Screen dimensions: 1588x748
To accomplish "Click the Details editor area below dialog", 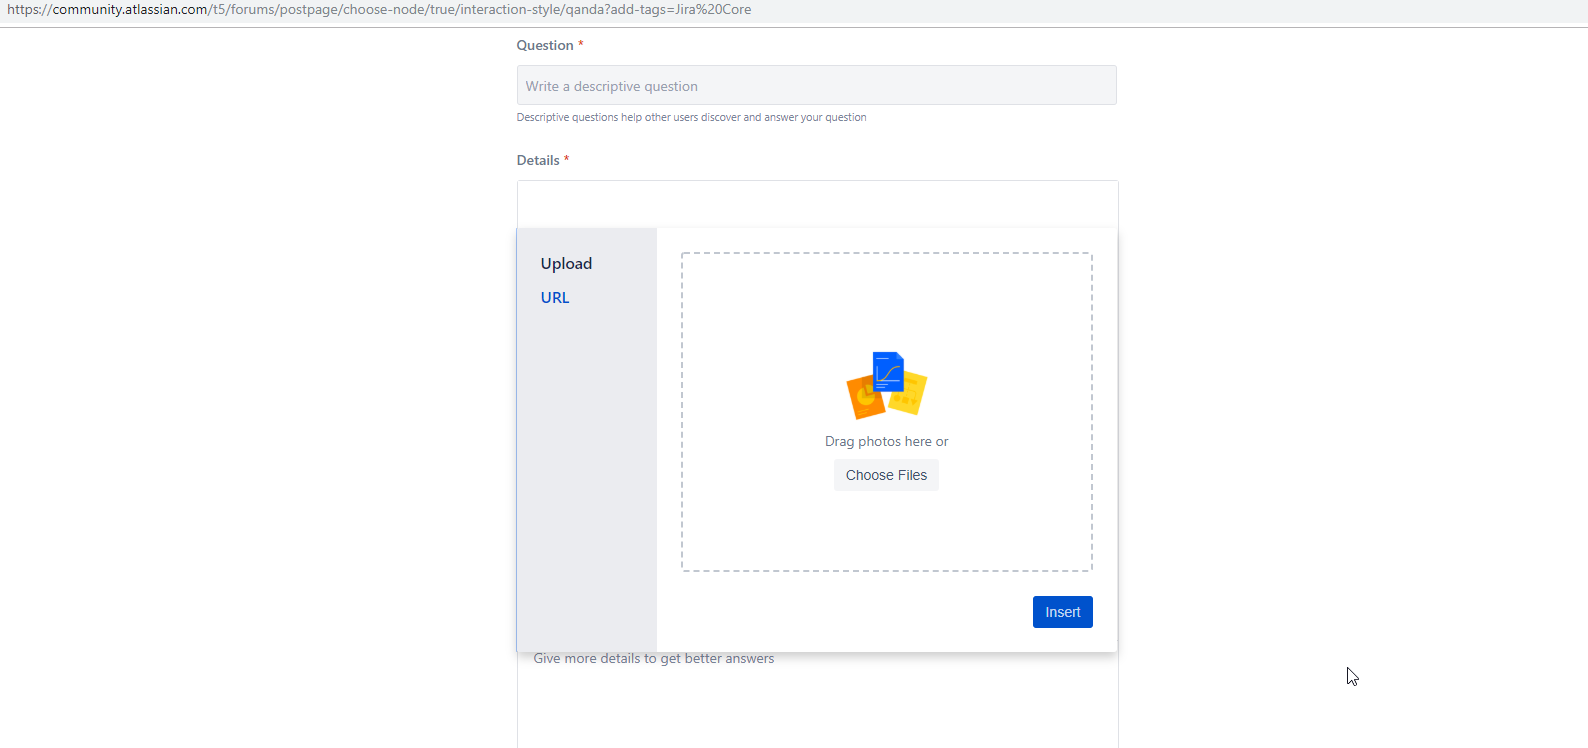I will point(817,700).
